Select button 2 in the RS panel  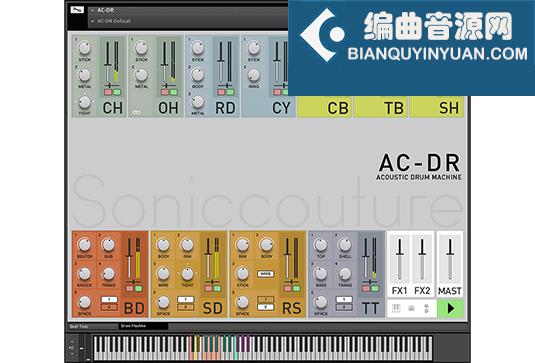[x=266, y=307]
